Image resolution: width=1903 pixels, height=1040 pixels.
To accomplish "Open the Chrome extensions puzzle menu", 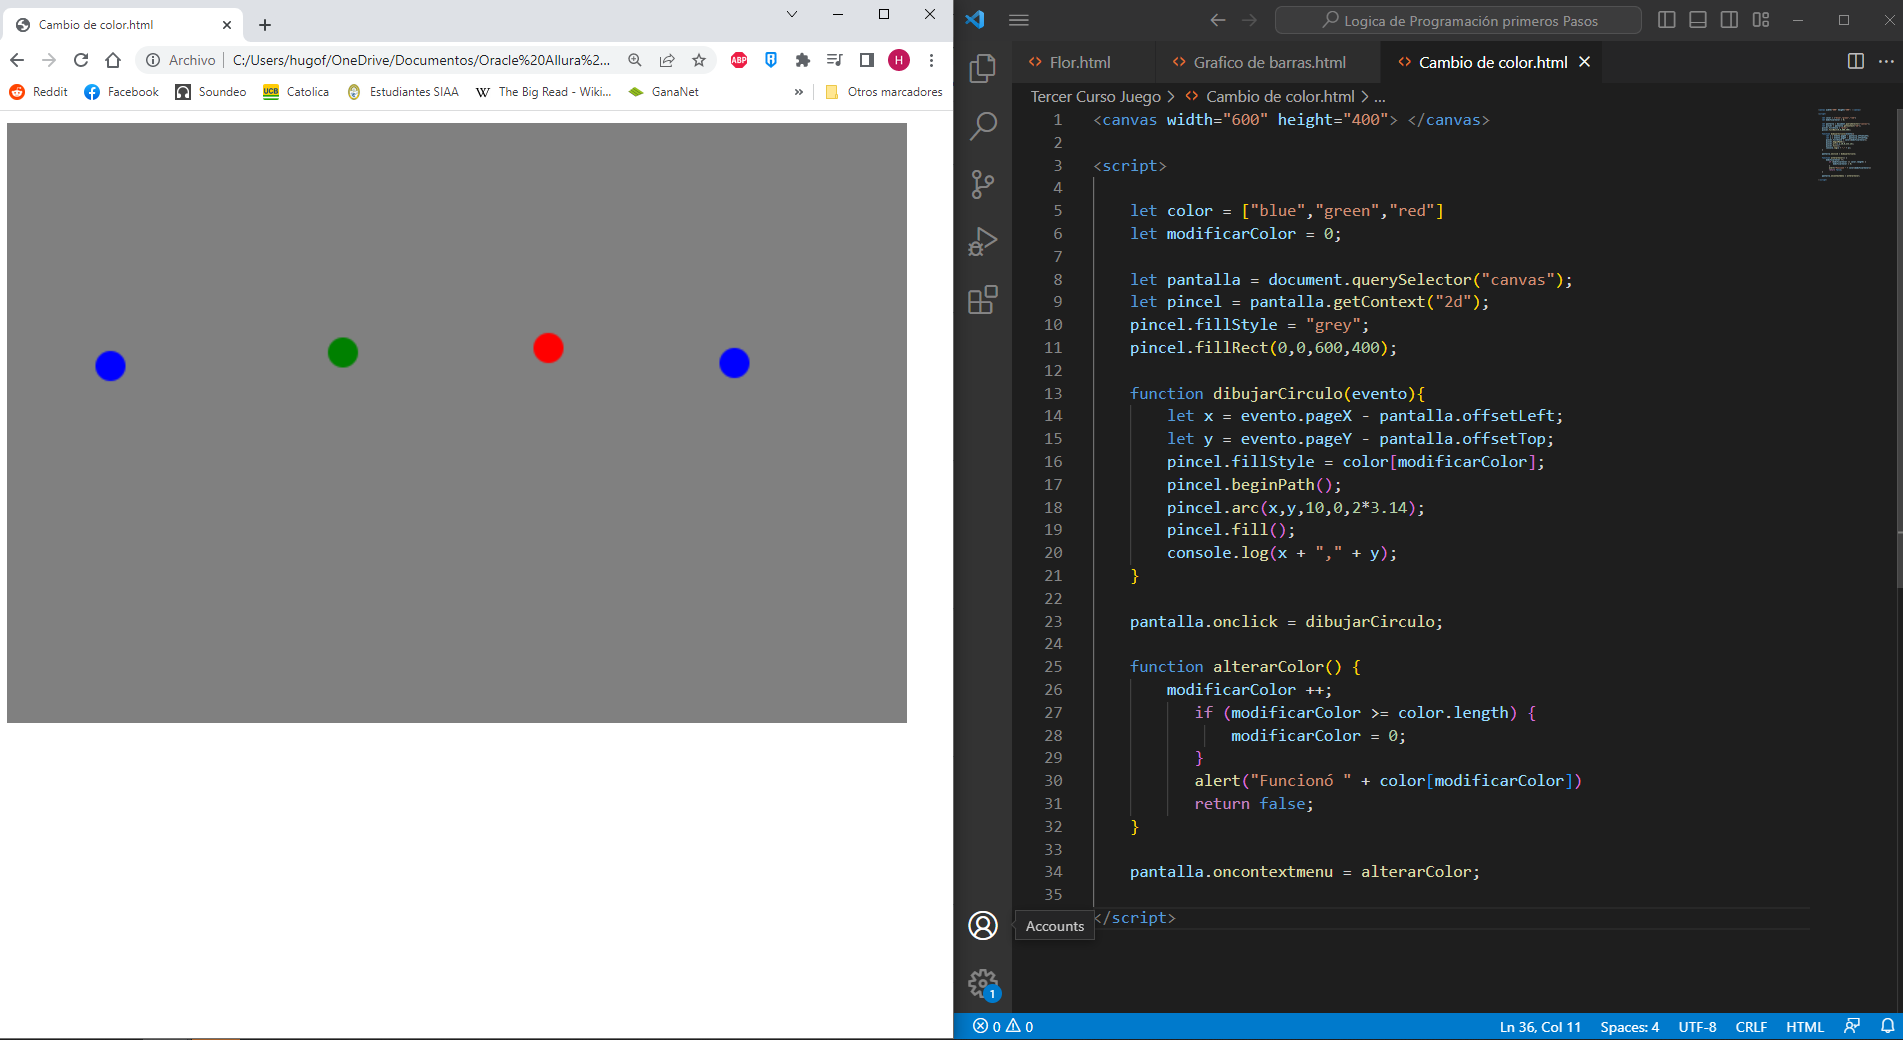I will click(x=803, y=60).
